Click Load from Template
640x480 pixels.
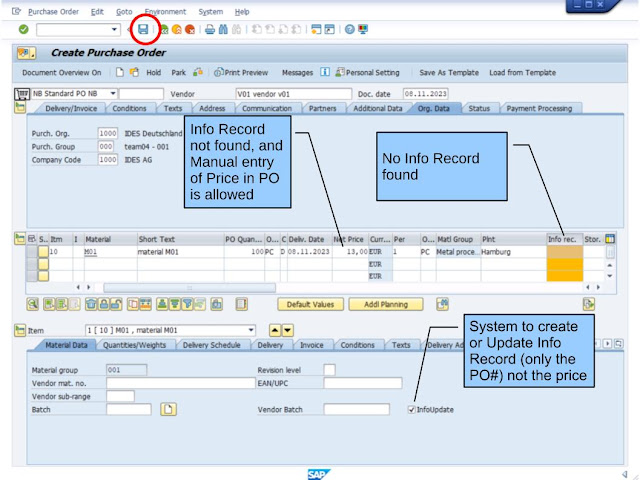point(522,73)
